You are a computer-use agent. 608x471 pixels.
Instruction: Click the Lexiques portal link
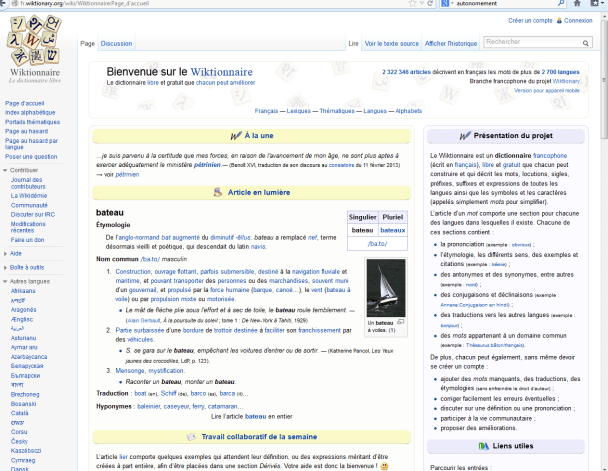click(x=299, y=111)
